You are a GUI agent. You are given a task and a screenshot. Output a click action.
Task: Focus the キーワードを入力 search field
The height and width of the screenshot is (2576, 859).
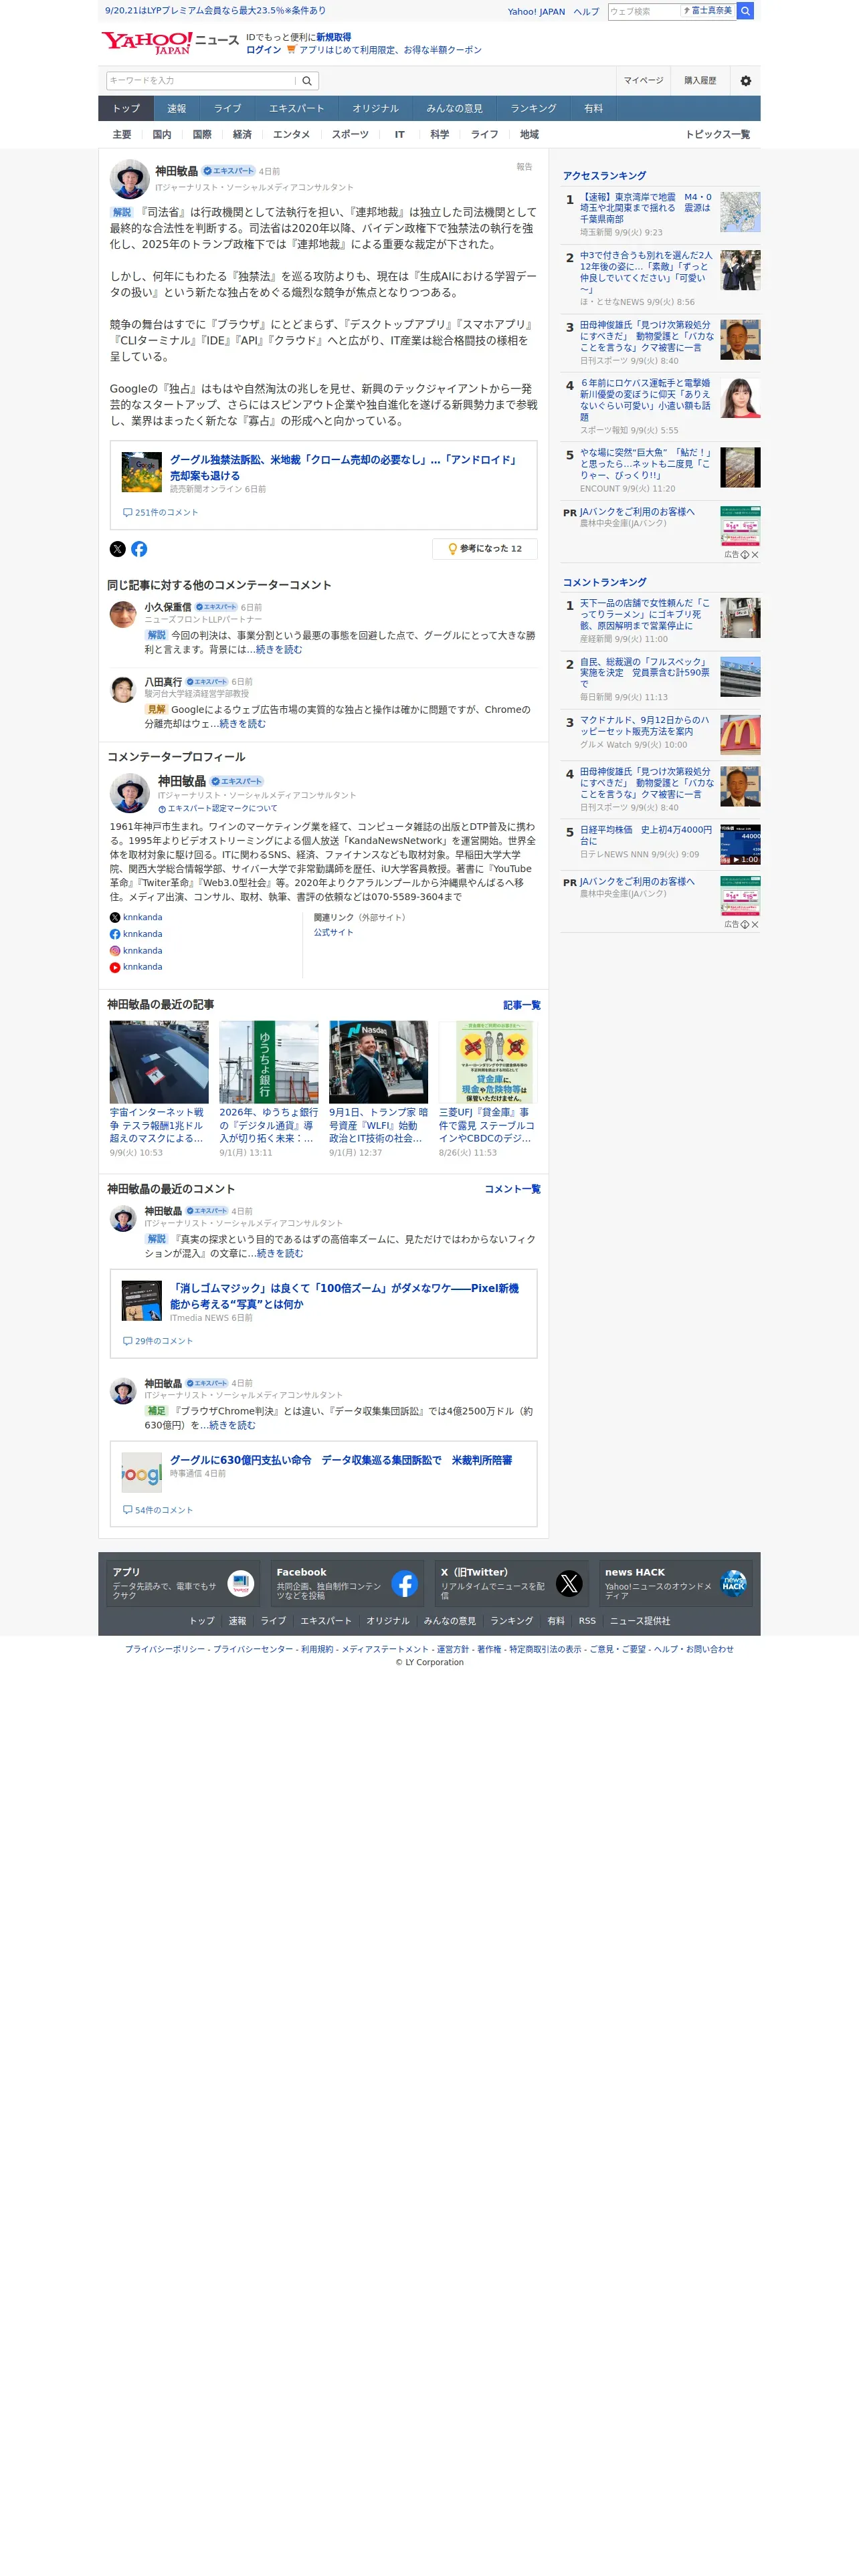(201, 81)
